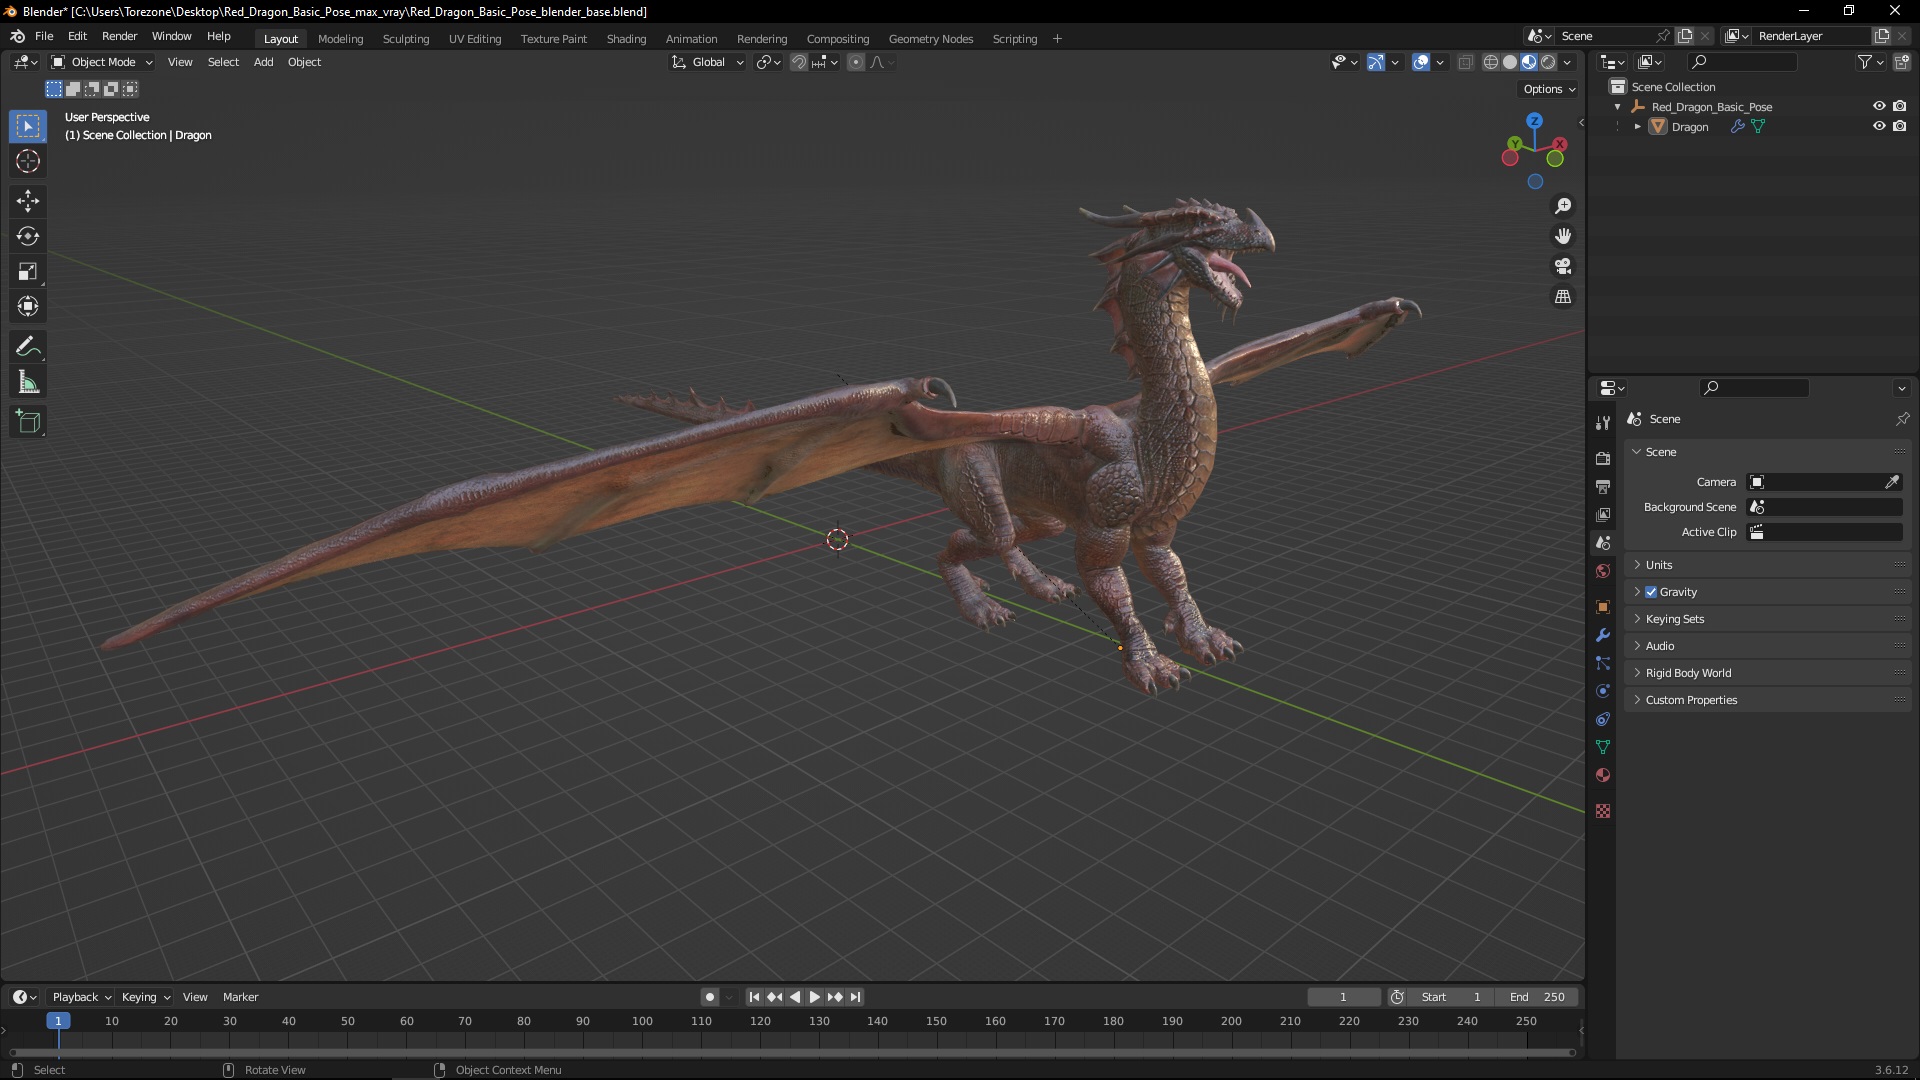1920x1080 pixels.
Task: Switch perspective/orthographic grid icon
Action: coord(1563,297)
